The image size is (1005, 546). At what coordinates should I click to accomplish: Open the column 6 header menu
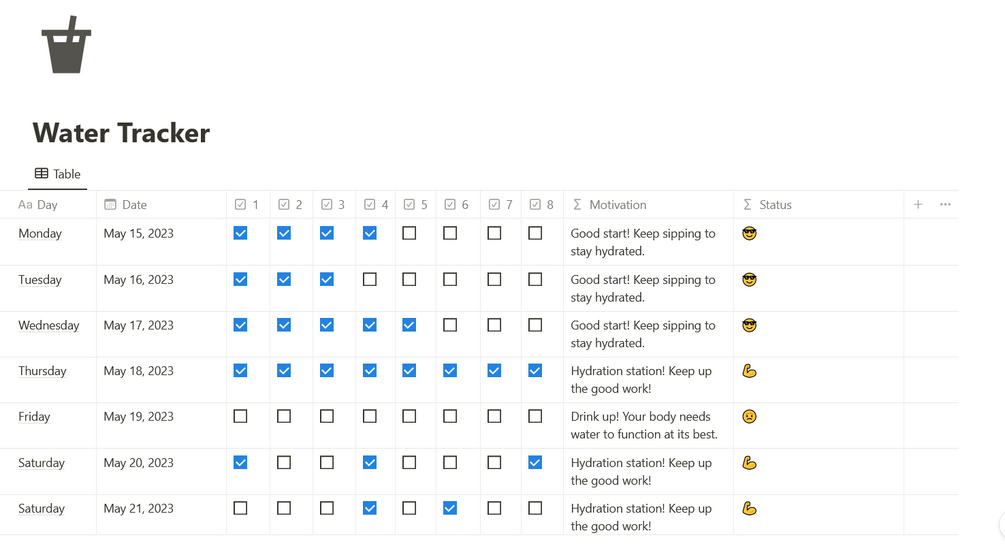coord(457,204)
